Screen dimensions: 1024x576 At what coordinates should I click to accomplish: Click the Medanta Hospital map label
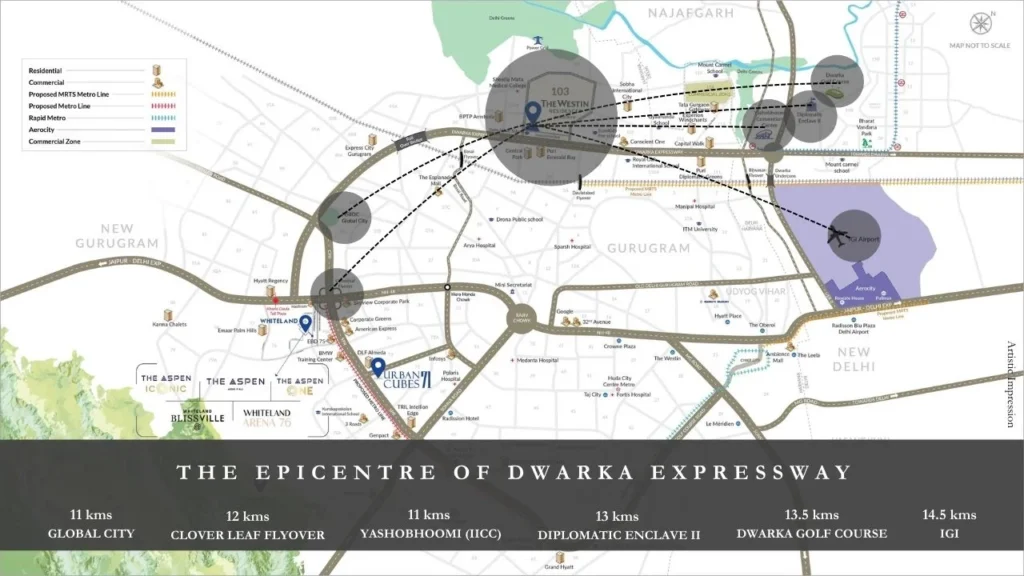(541, 360)
